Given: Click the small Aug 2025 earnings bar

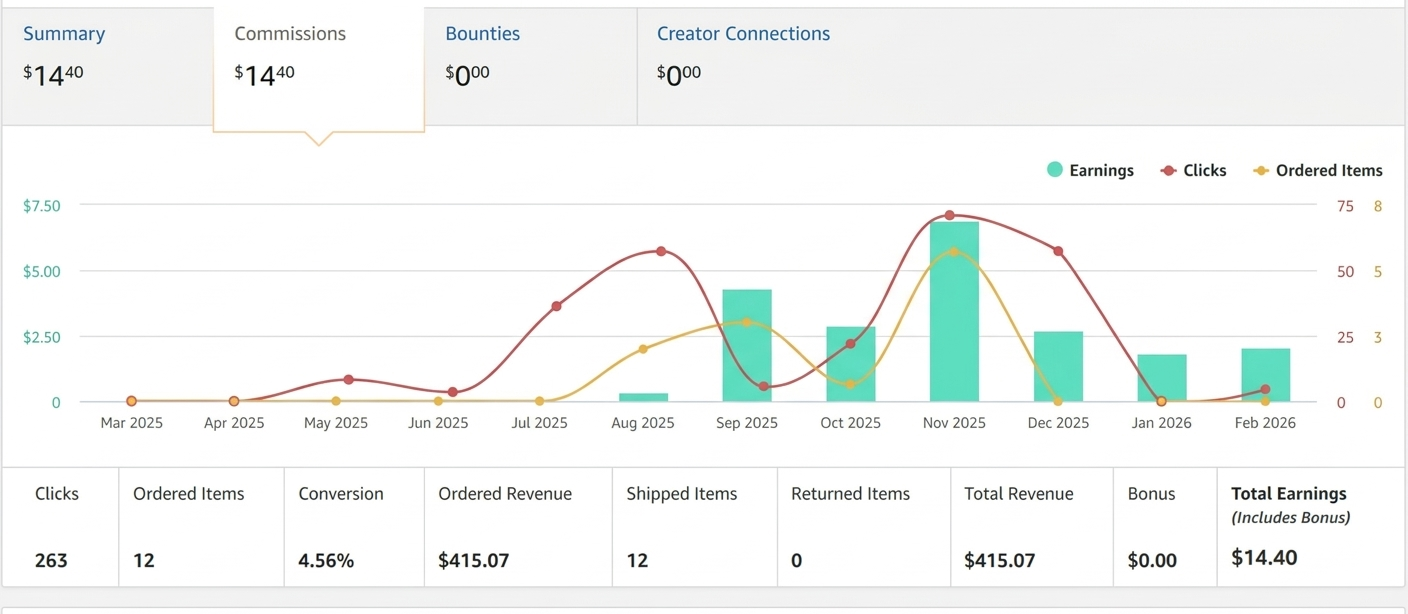Looking at the screenshot, I should coord(643,398).
